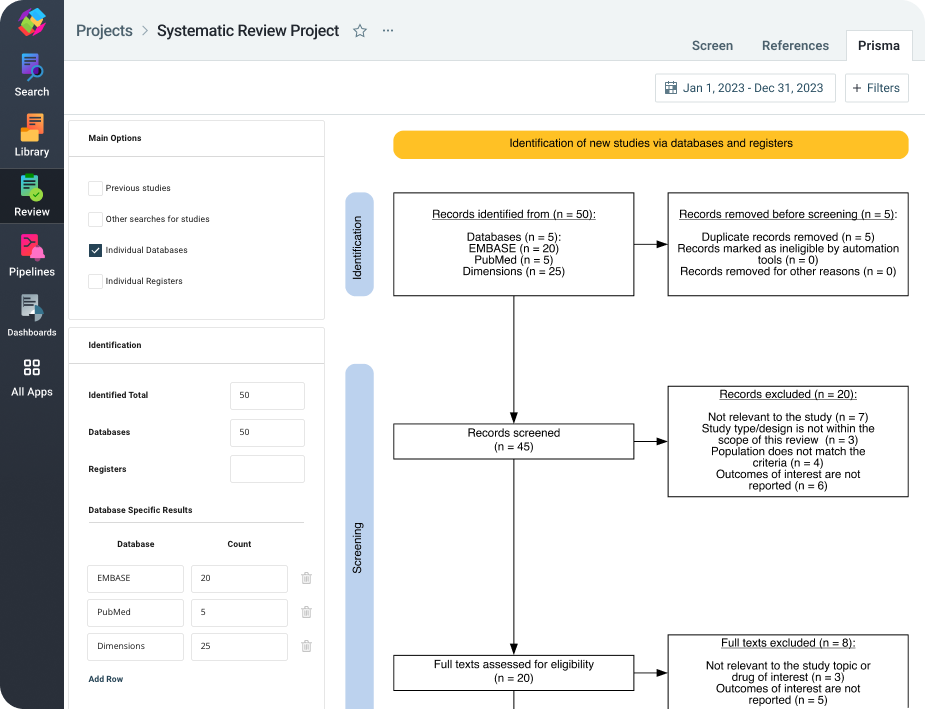Open the All Apps grid icon

point(31,372)
